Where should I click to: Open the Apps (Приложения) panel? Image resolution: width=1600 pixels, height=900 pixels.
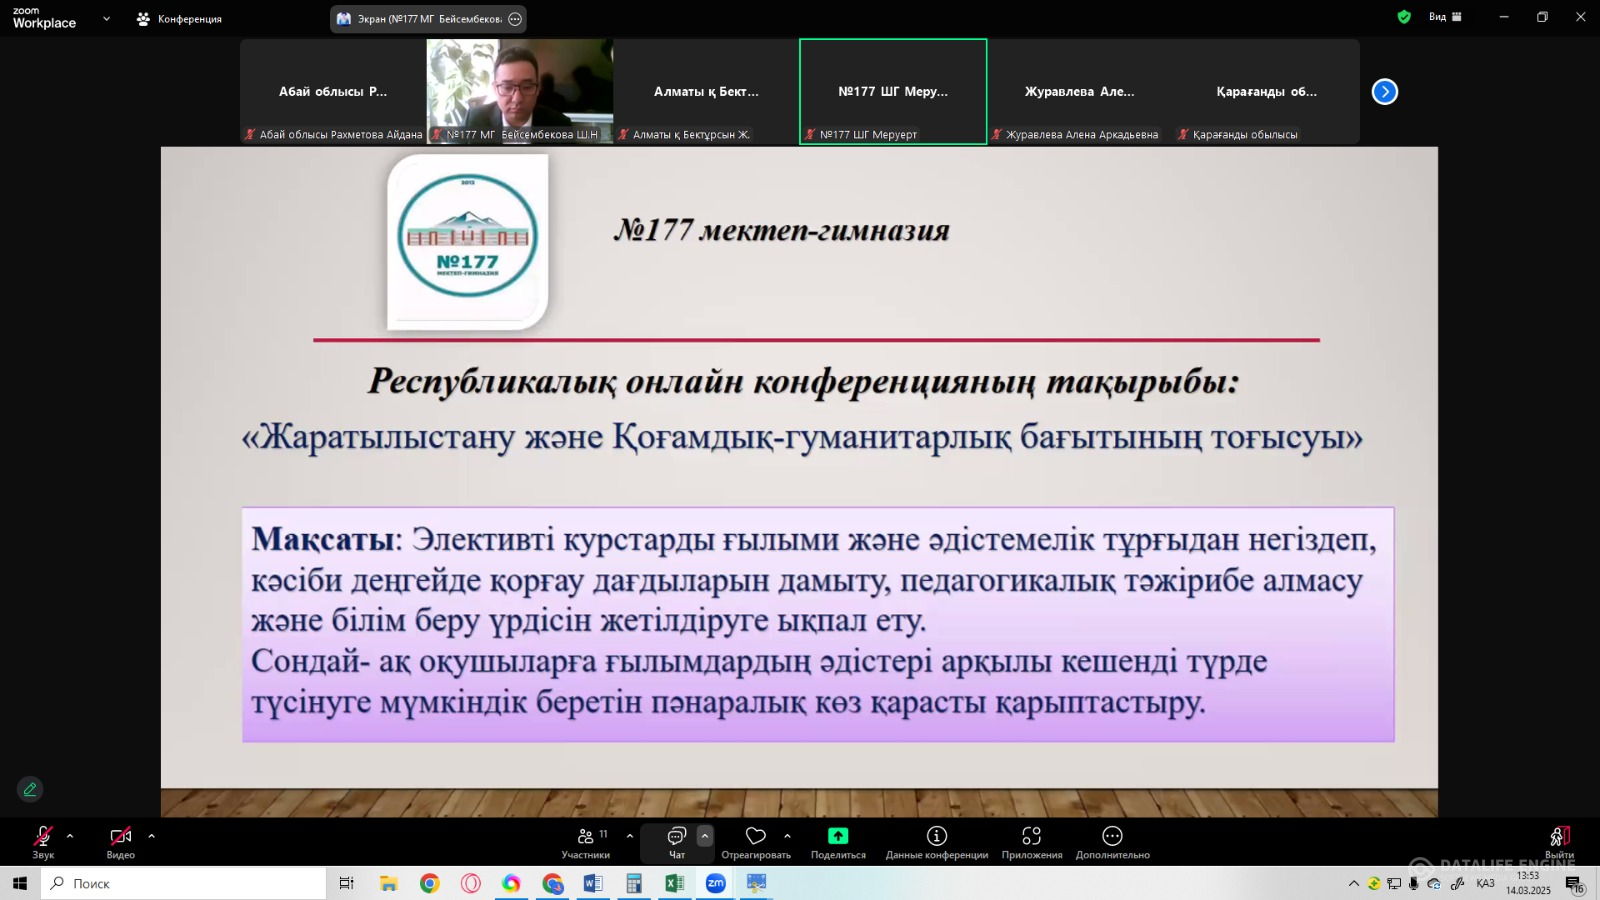coord(1032,841)
